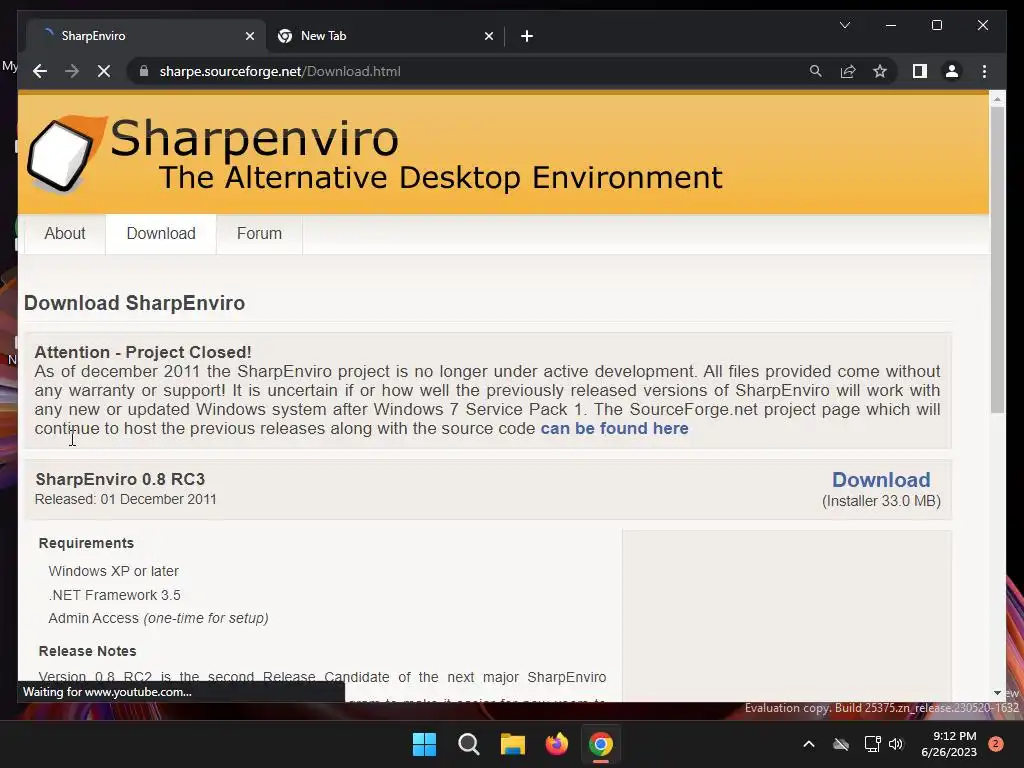Click 'Released: 01 December 2011' text
The image size is (1024, 768).
(125, 500)
